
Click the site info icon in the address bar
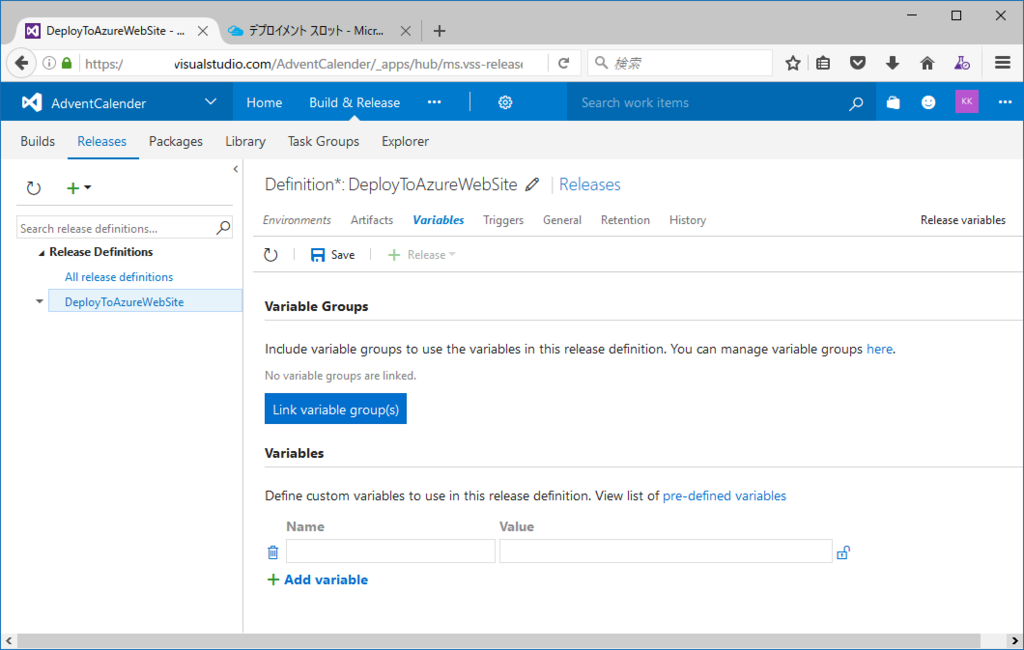[x=49, y=63]
